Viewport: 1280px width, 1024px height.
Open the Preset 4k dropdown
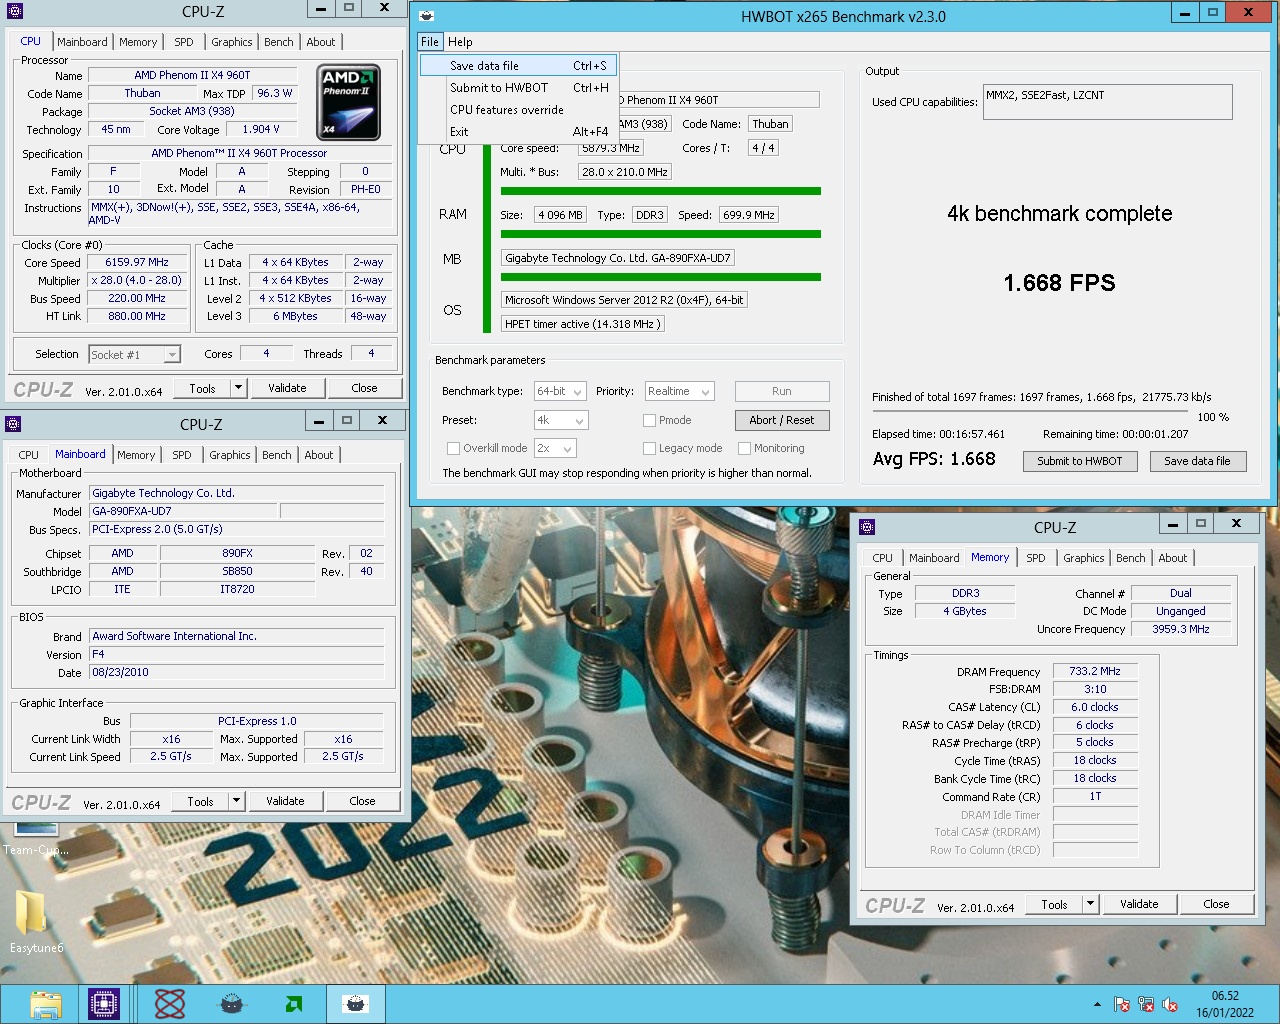click(560, 420)
